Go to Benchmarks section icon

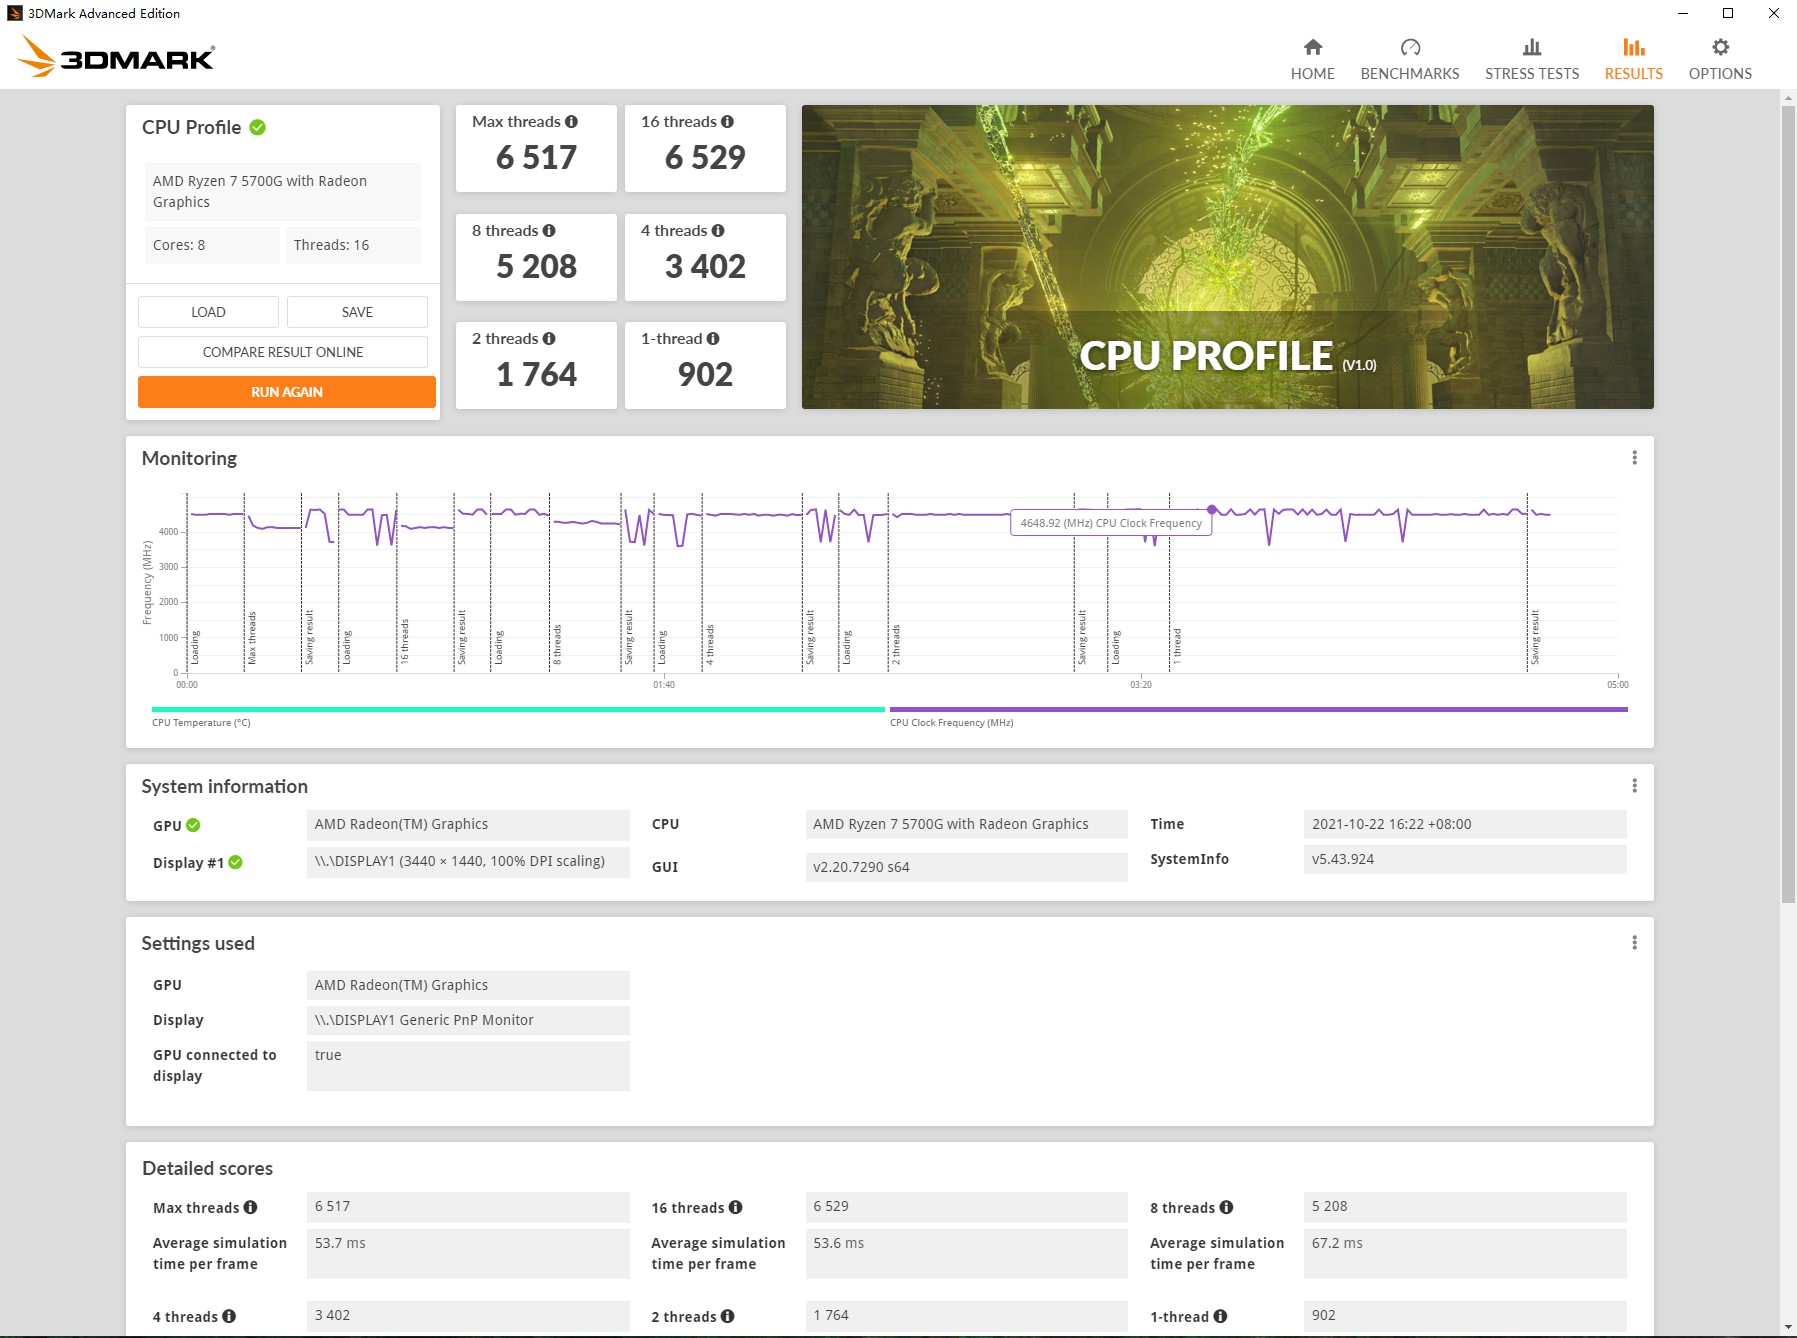click(x=1410, y=47)
